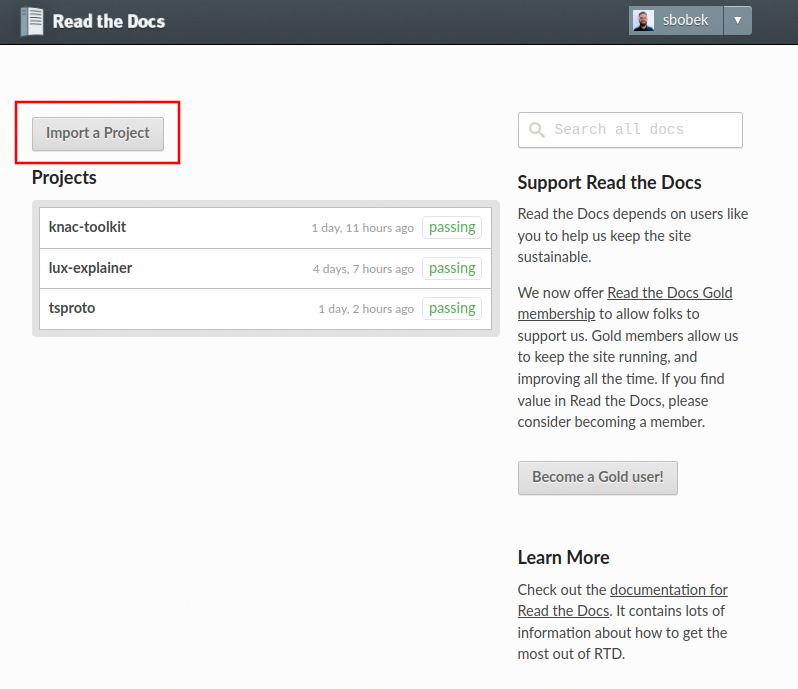Viewport: 798px width, 689px height.
Task: Click the tsproto passing build badge
Action: point(452,308)
